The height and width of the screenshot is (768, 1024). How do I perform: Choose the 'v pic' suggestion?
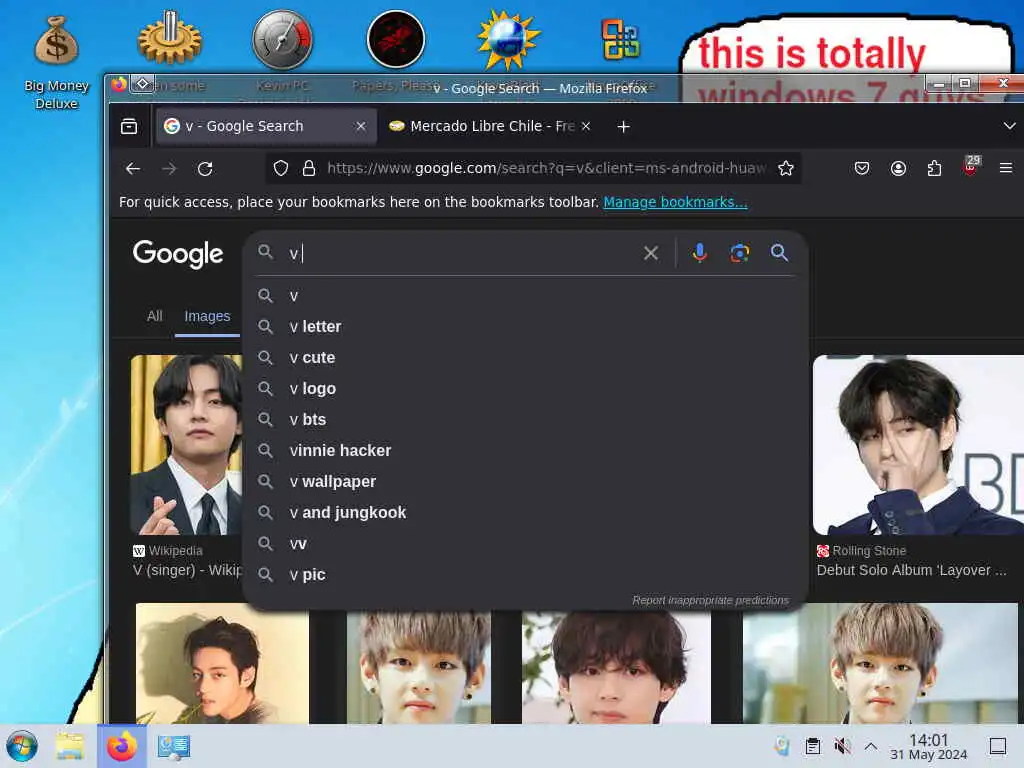point(526,575)
